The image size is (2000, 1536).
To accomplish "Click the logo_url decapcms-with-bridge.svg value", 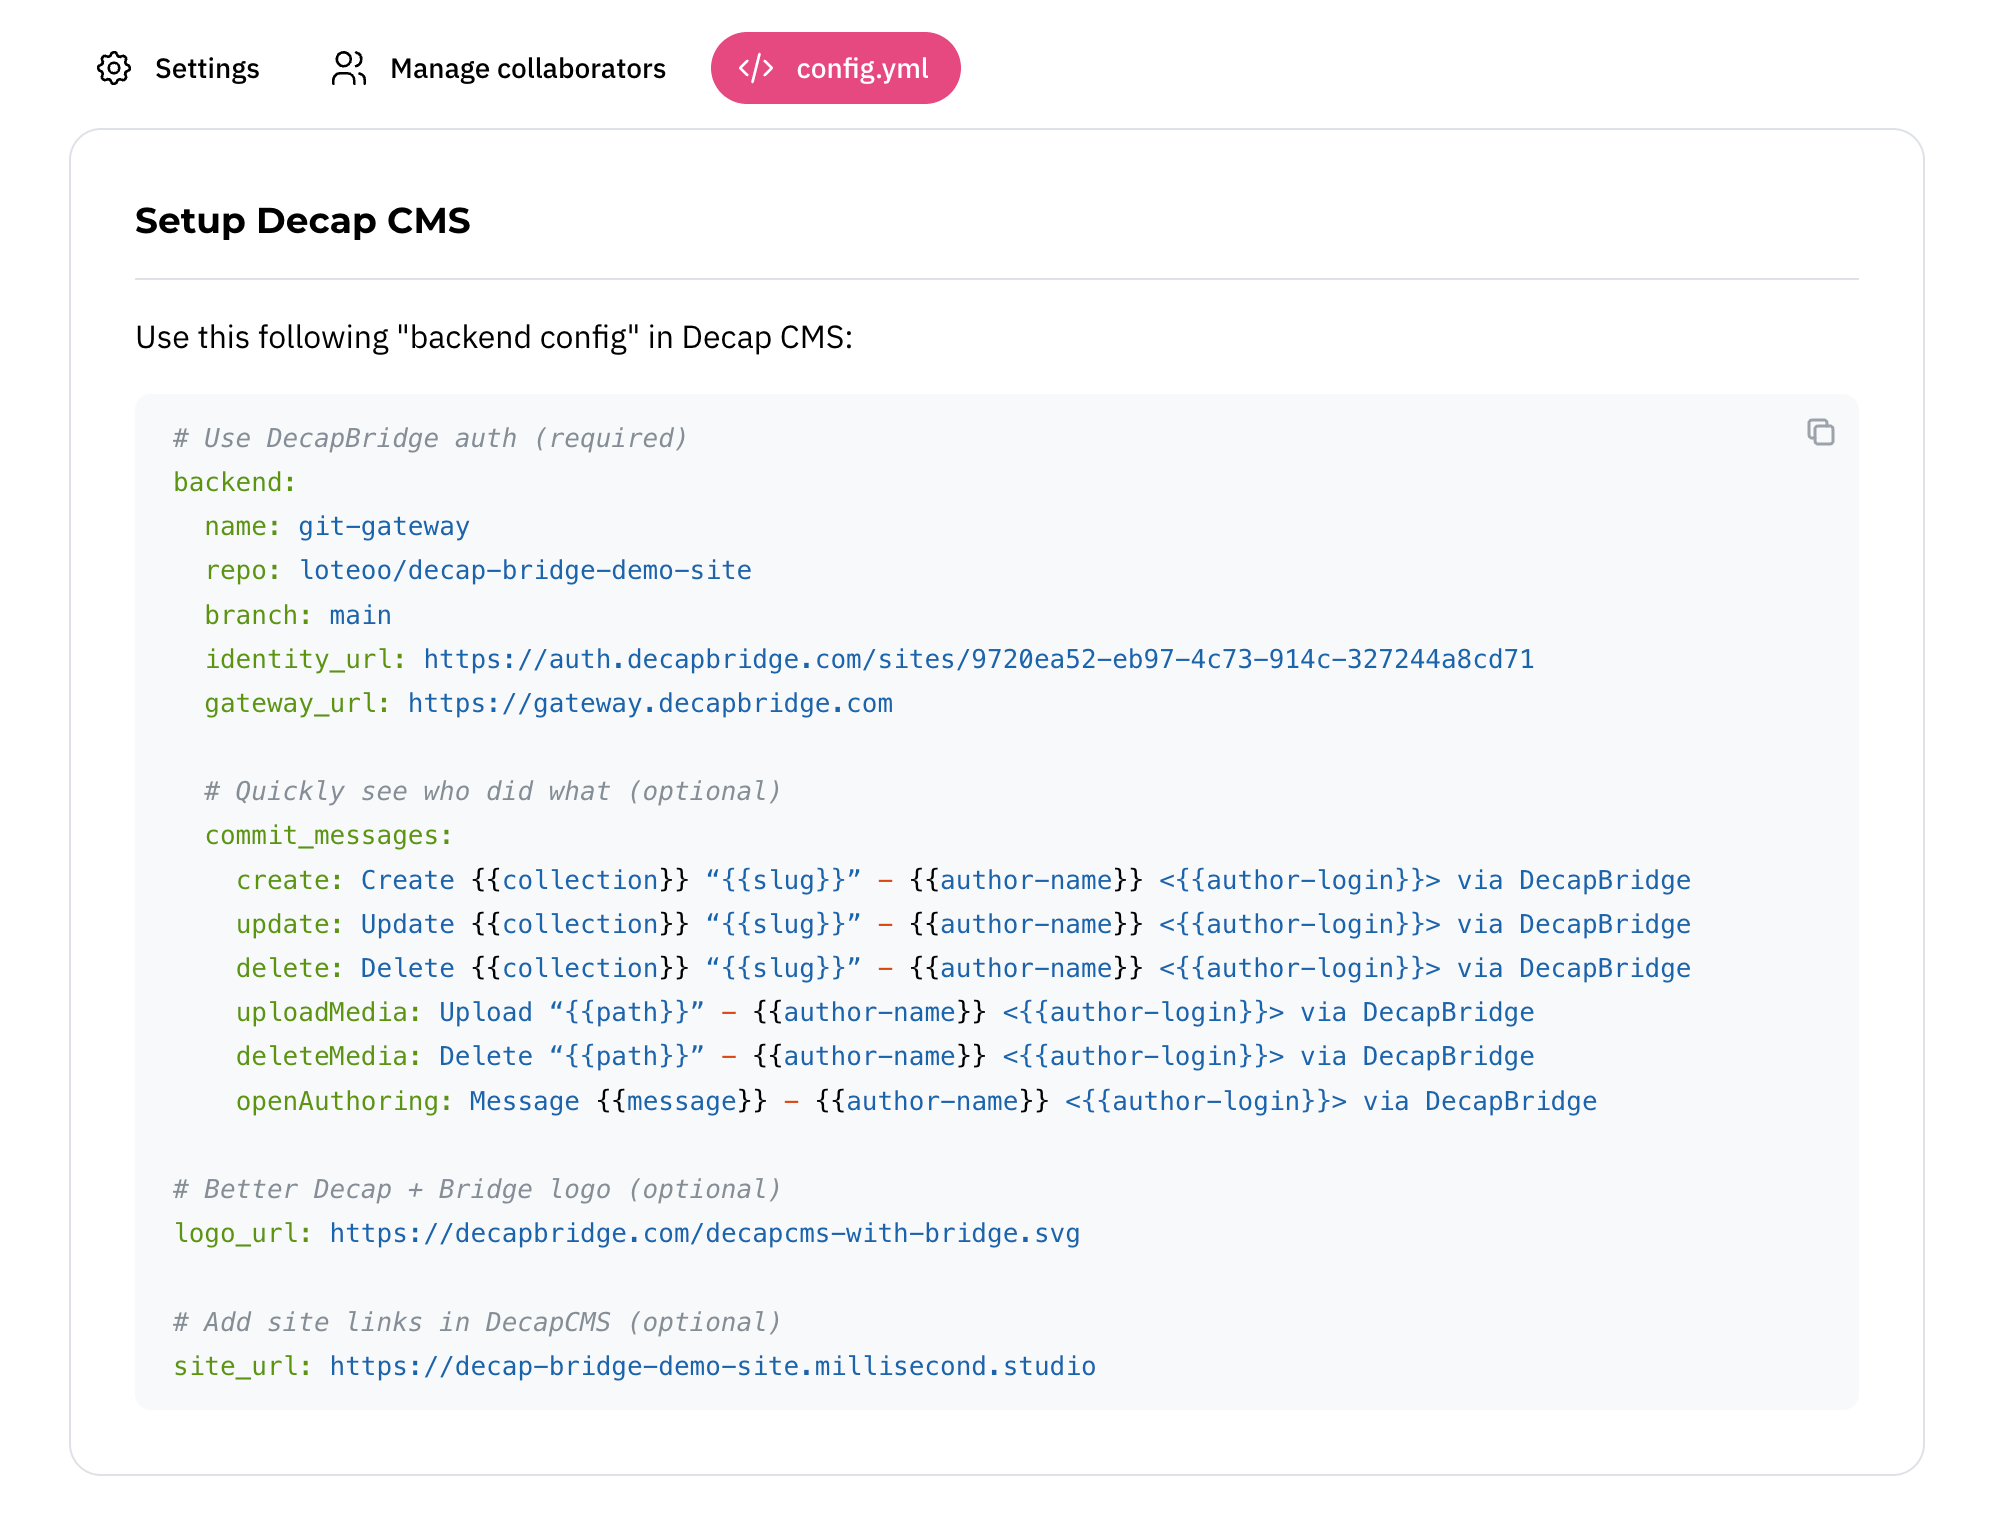I will point(705,1233).
